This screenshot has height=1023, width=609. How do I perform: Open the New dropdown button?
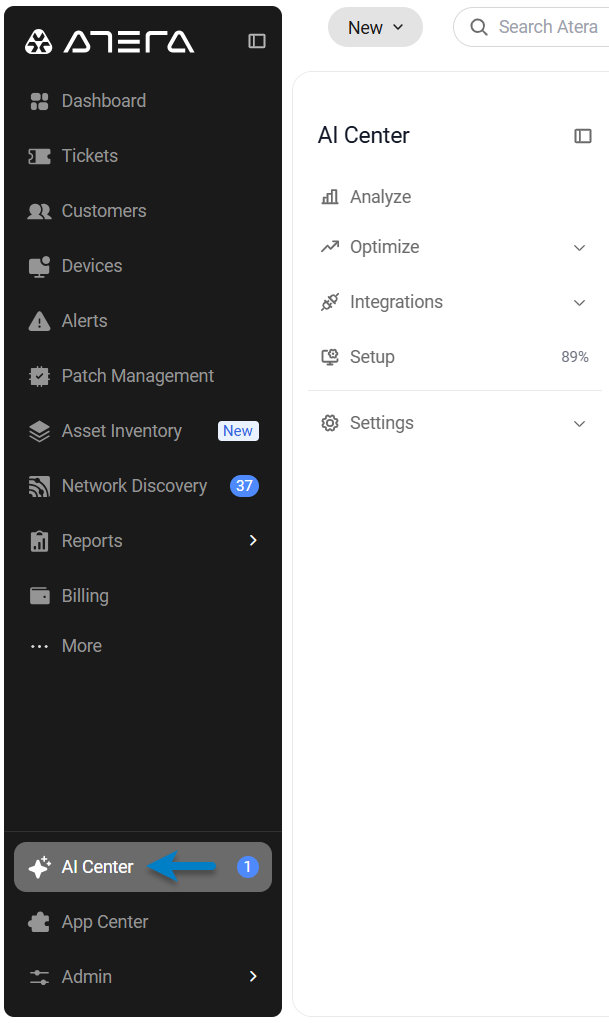point(375,27)
